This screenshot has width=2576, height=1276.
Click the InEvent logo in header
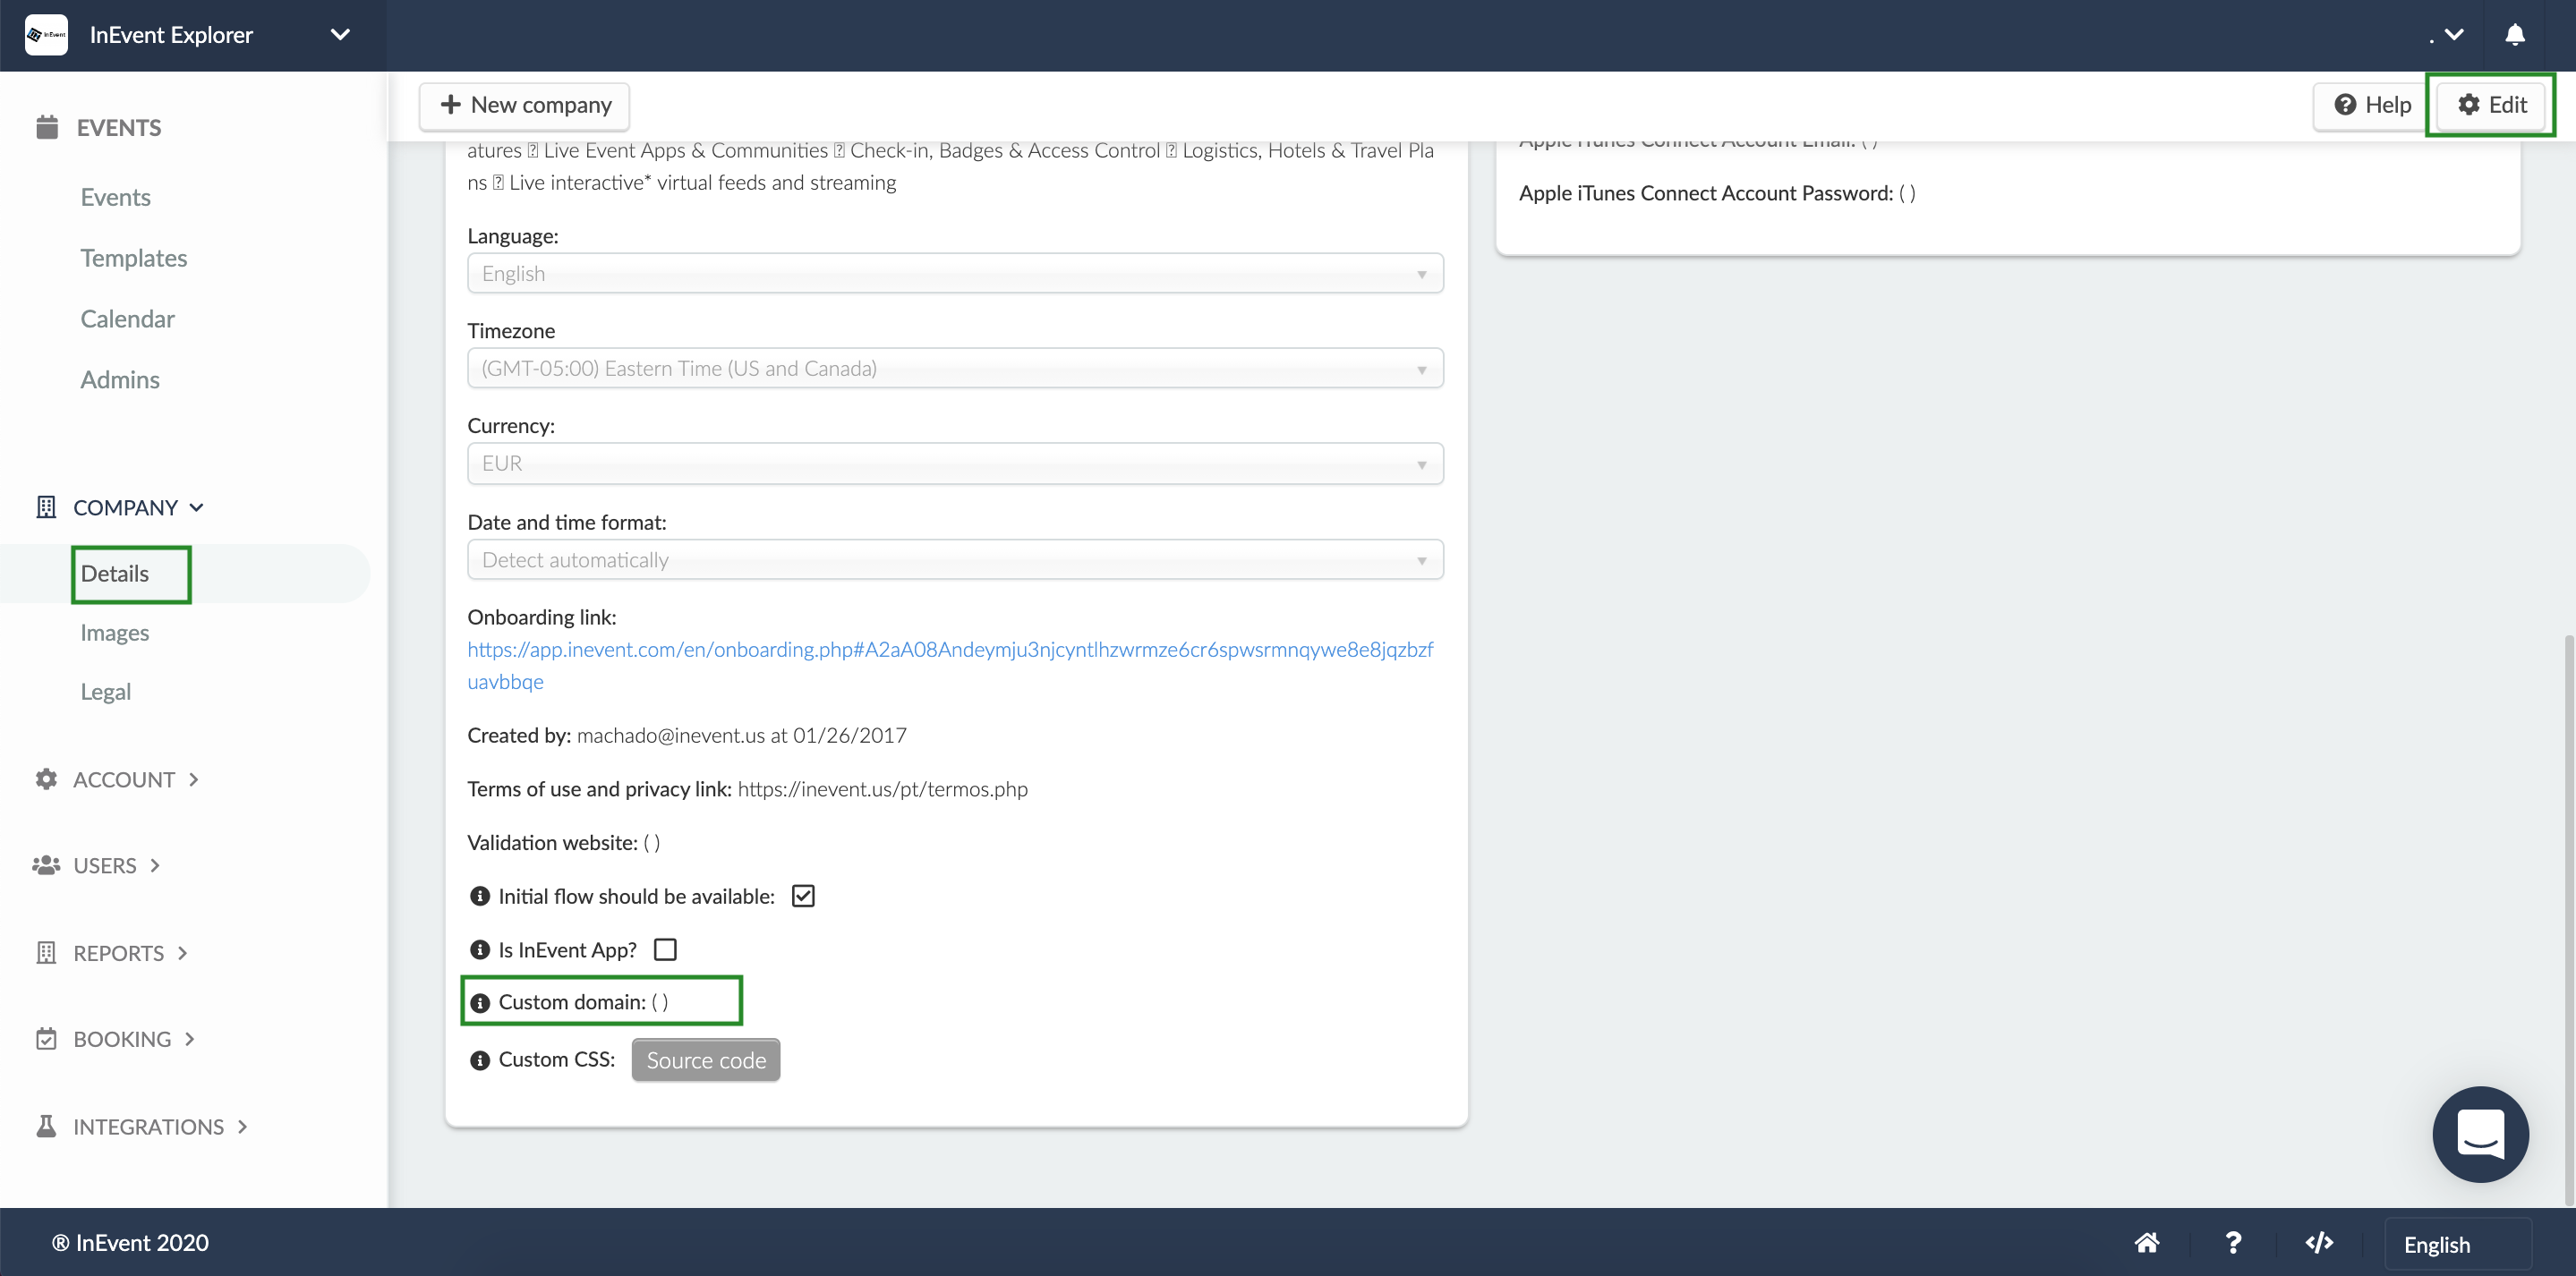click(x=46, y=35)
